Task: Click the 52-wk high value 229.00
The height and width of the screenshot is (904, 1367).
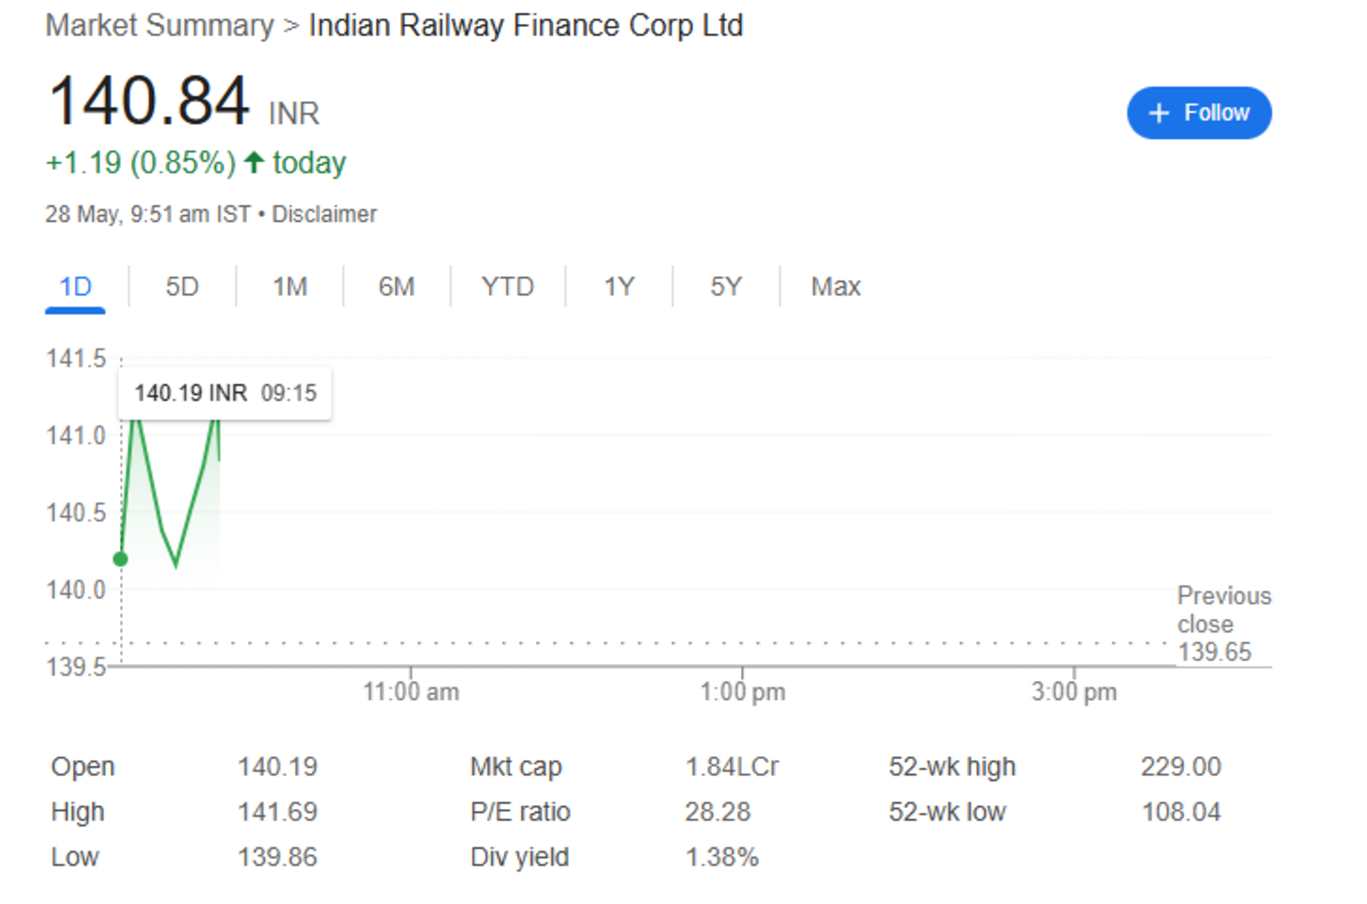Action: 1182,766
